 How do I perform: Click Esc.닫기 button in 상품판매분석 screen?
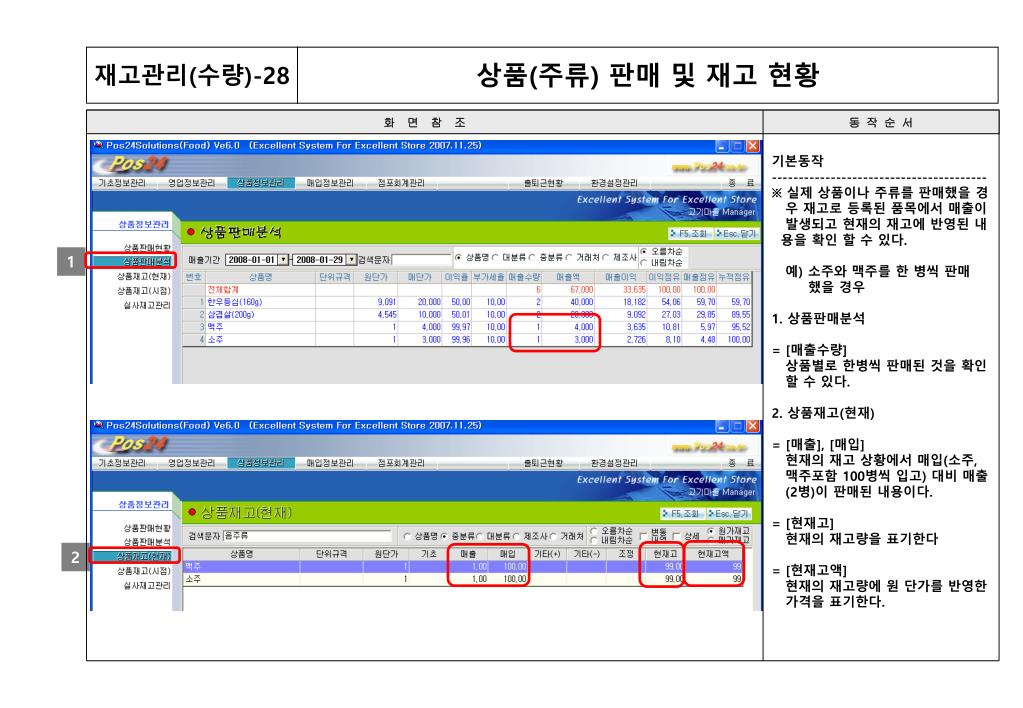tap(736, 233)
